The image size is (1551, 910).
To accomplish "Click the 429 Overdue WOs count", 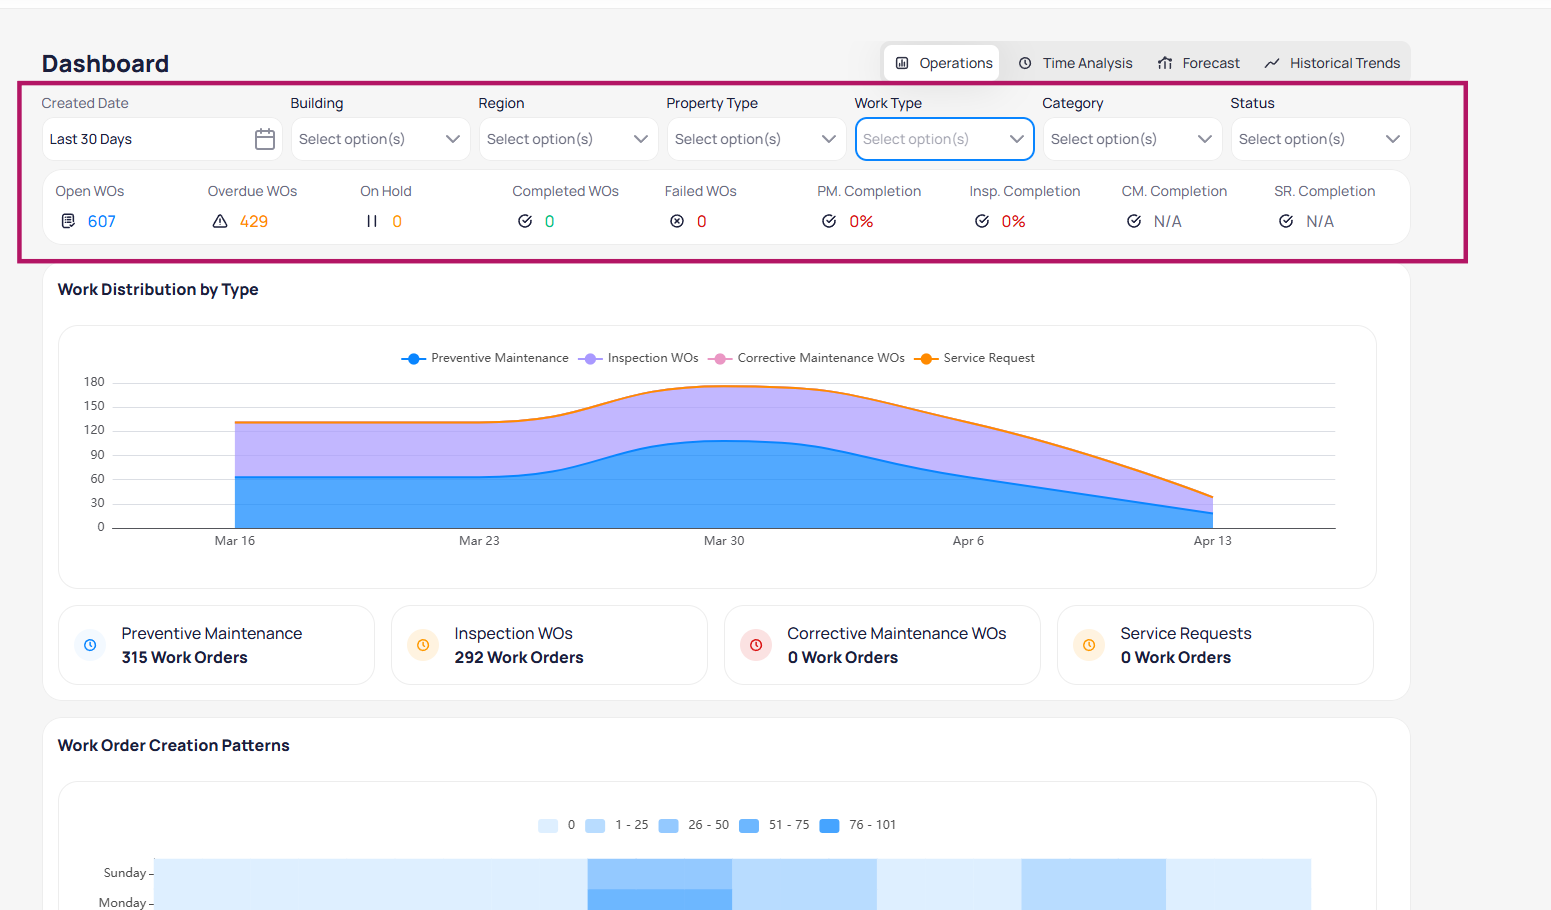I will tap(254, 221).
